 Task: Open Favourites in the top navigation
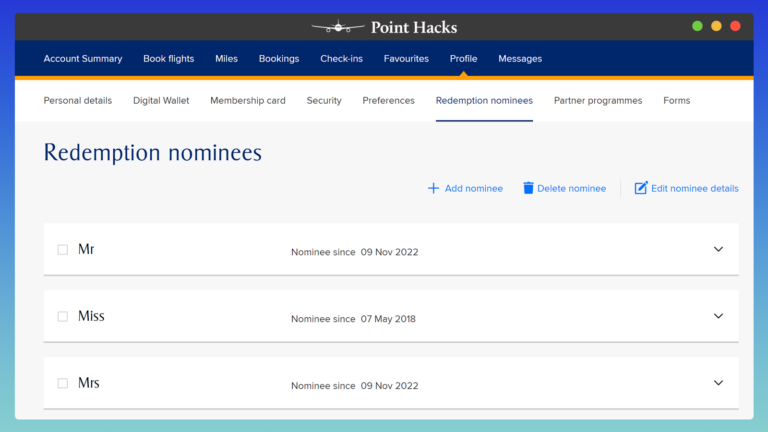click(x=406, y=59)
